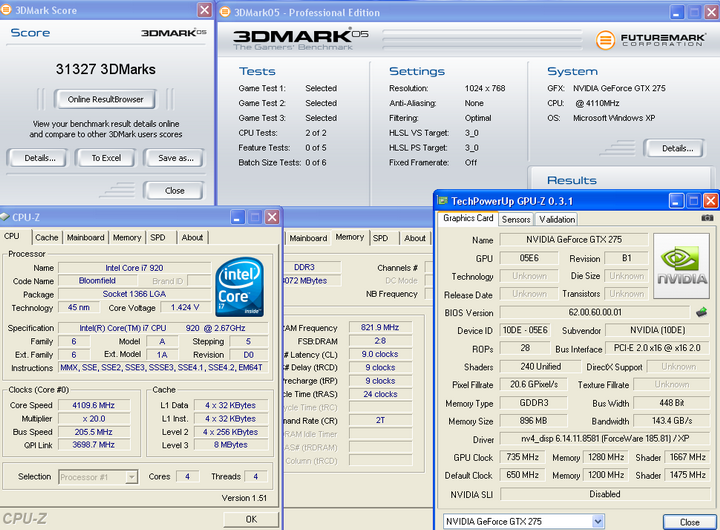
Task: Click the Memory Size value 896 MB
Action: pos(533,421)
